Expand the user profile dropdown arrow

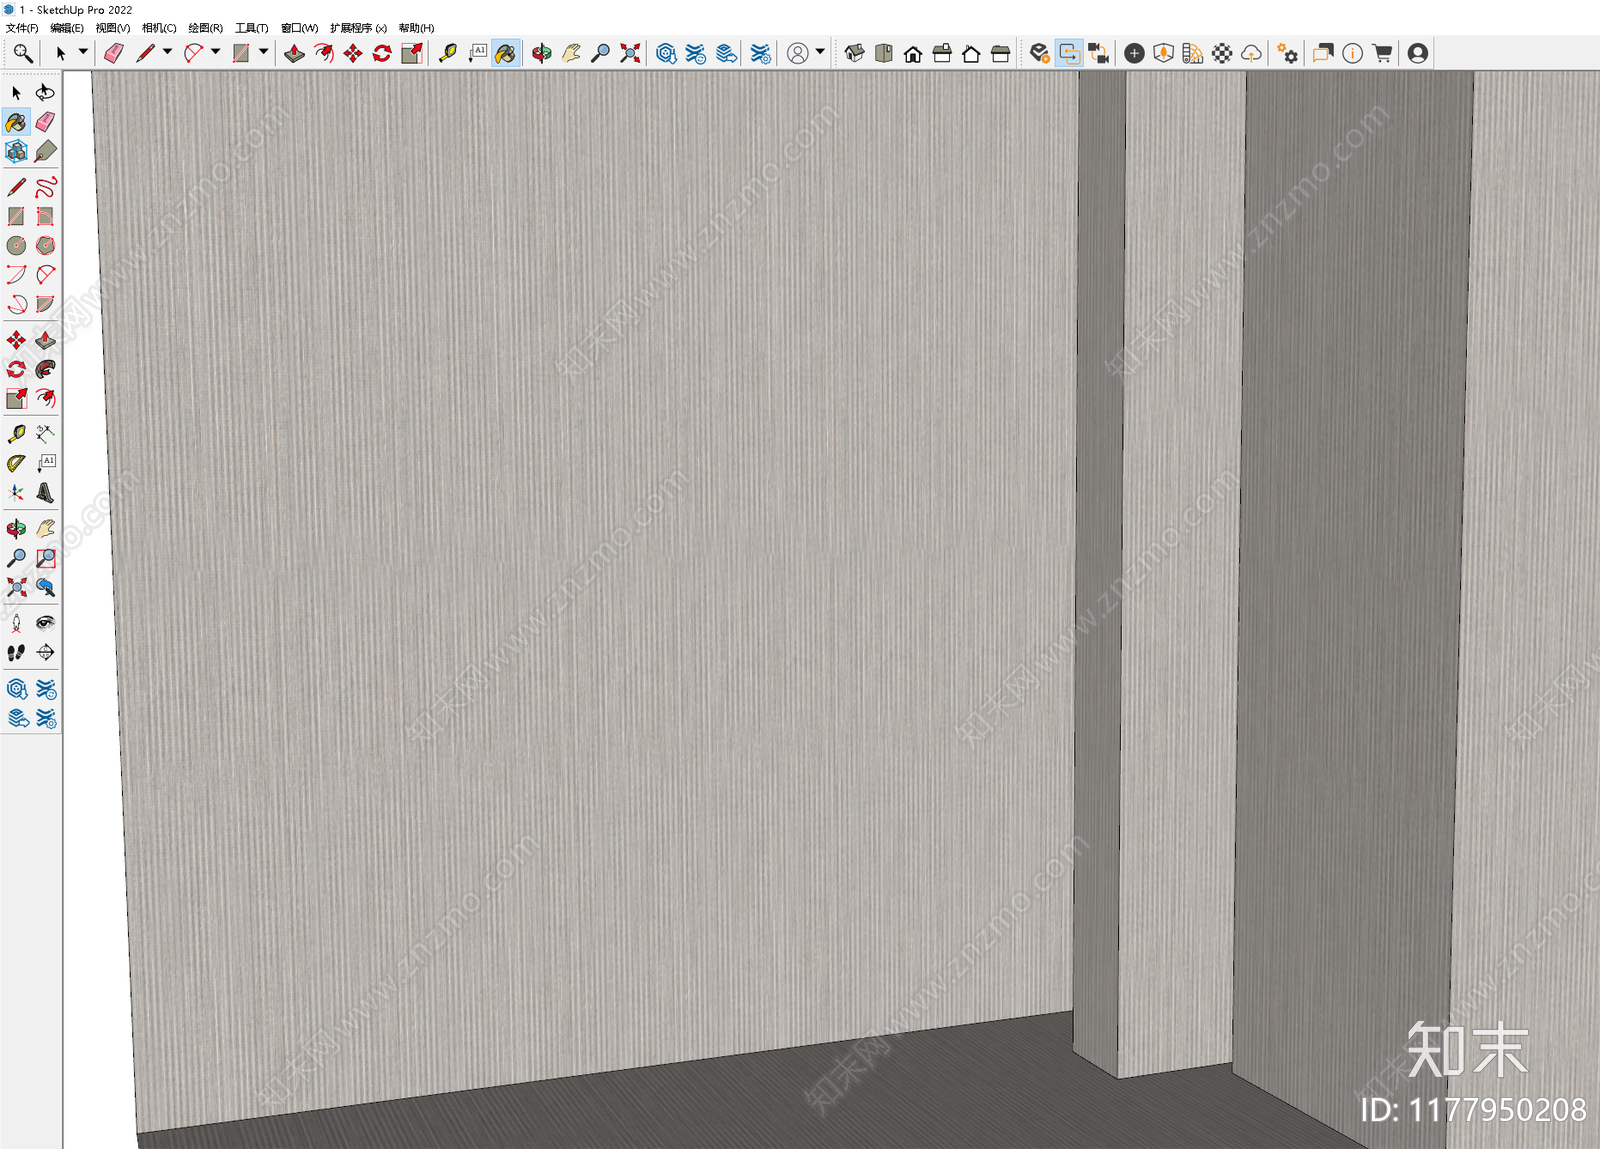[820, 52]
